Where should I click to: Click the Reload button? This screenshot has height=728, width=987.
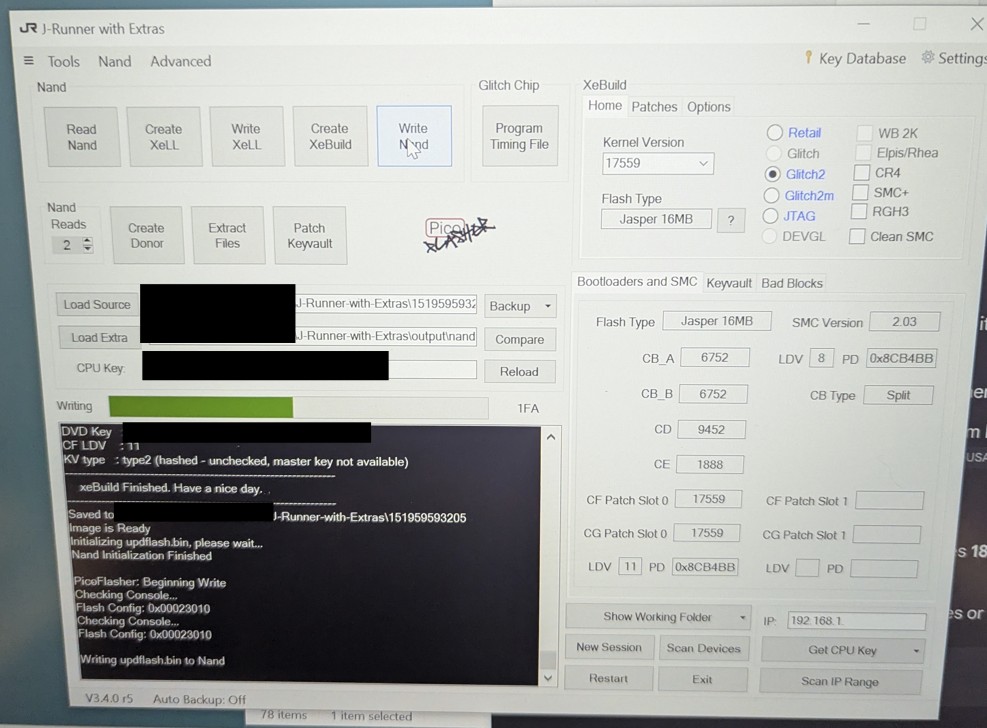[x=519, y=372]
